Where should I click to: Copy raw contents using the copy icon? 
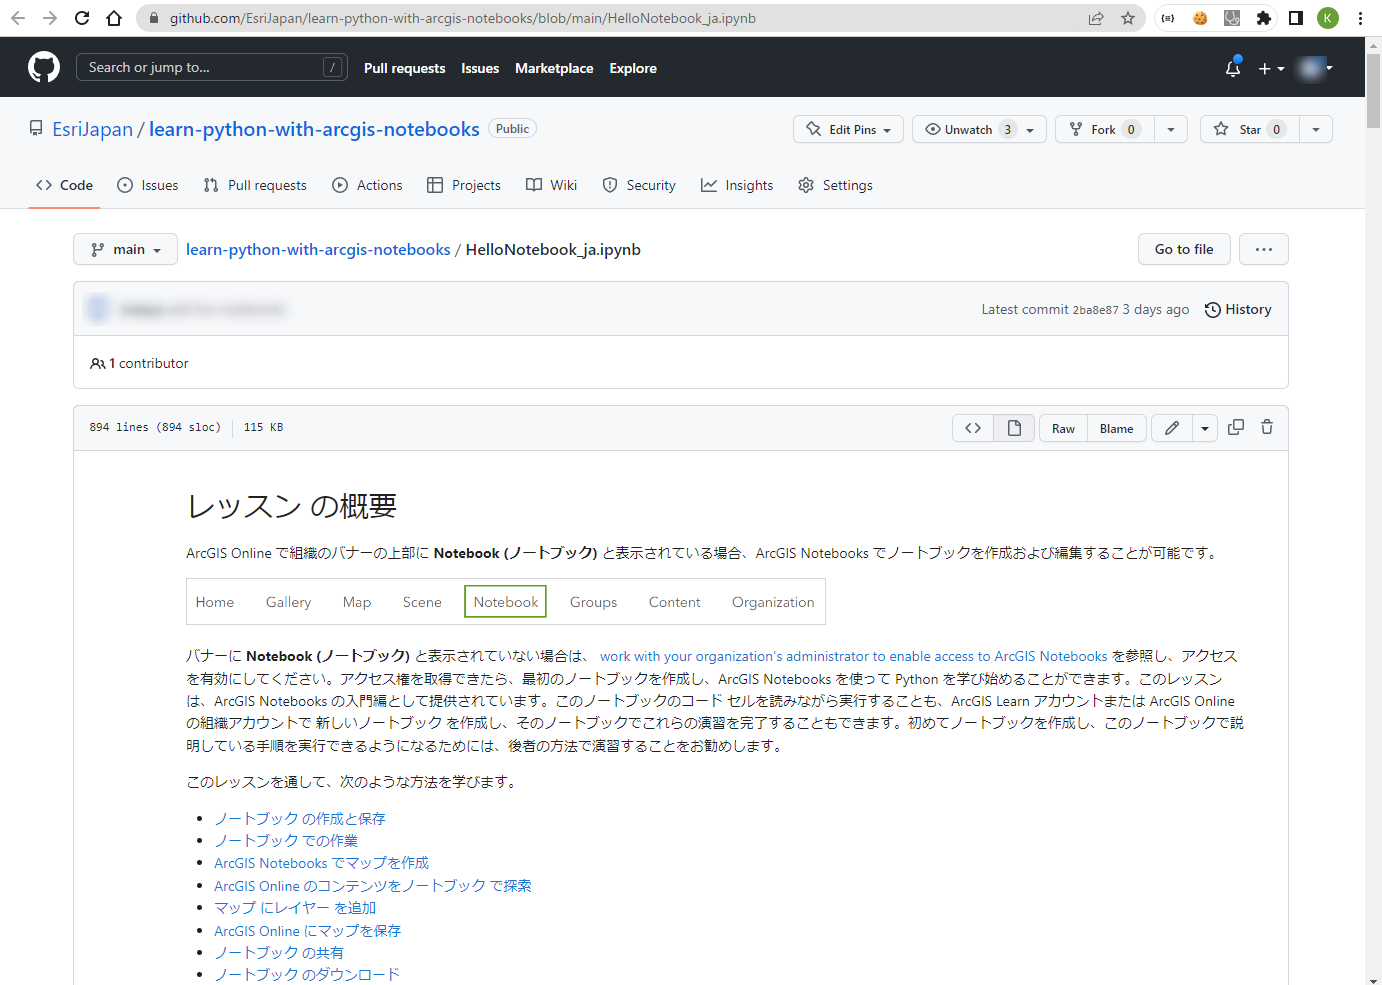(1235, 427)
